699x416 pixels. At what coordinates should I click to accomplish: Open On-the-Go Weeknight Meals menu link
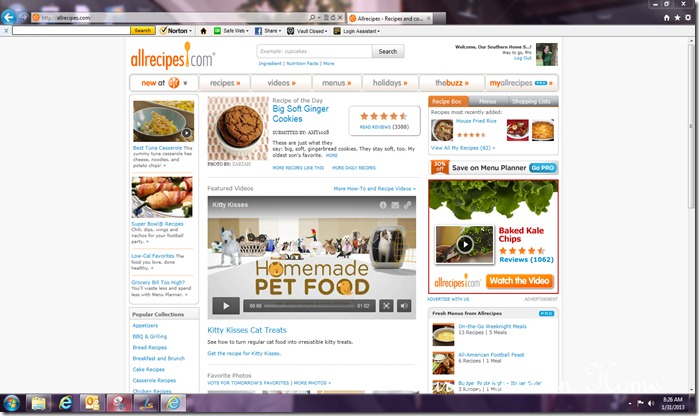click(492, 326)
